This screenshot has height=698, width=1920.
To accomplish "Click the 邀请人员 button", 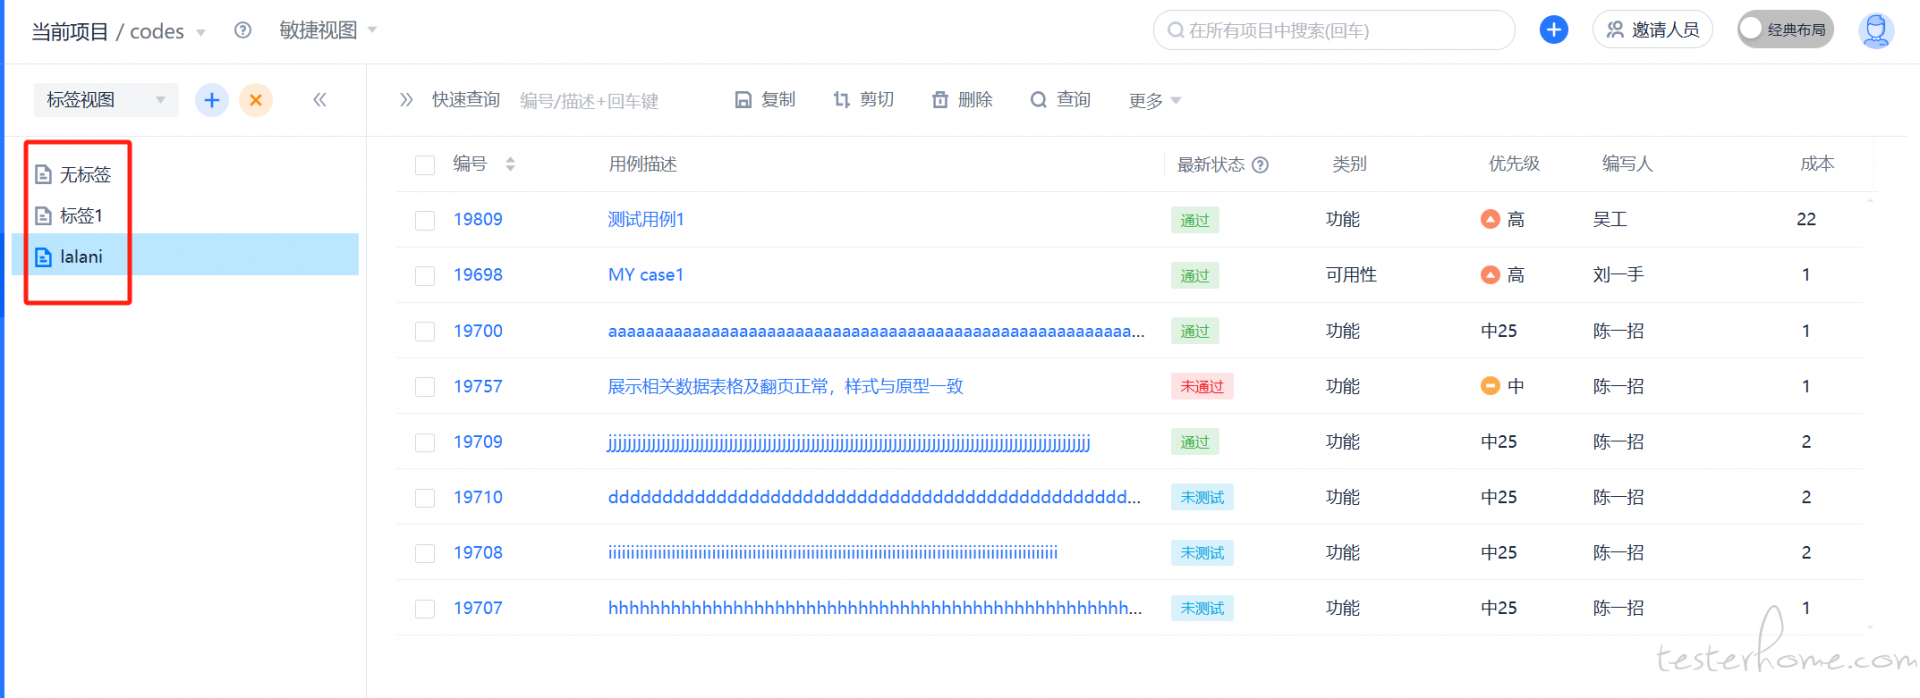I will (1652, 30).
